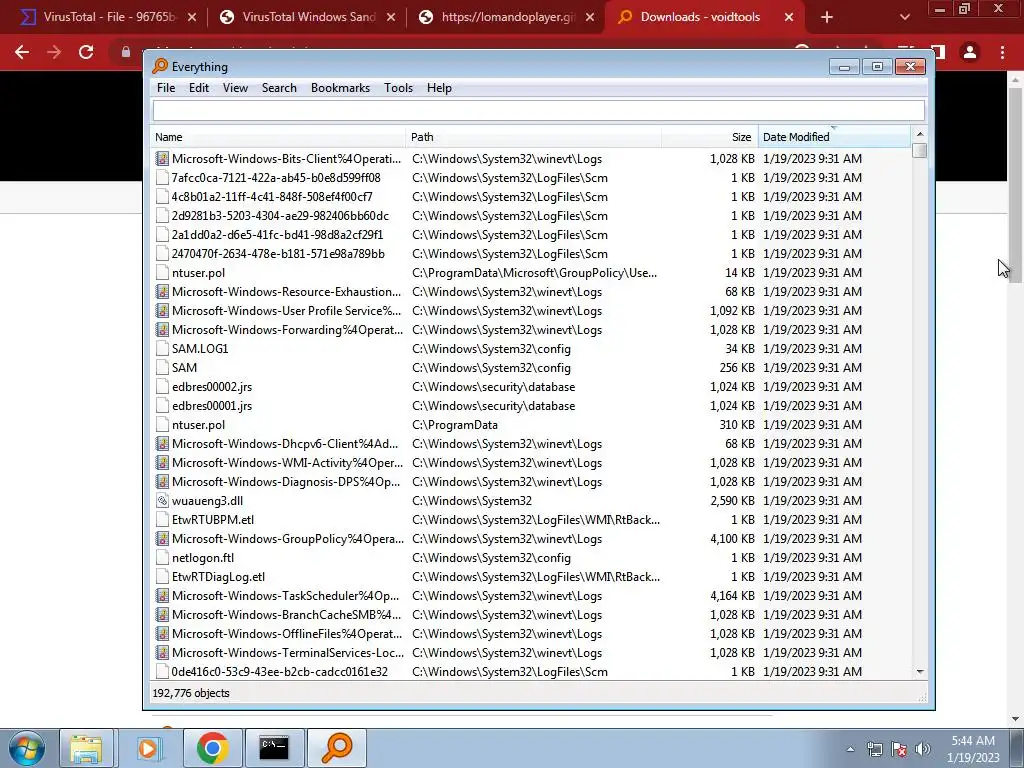Viewport: 1024px width, 768px height.
Task: Click file name Microsoft-Windows-OfflineFiles%4Operat...
Action: pos(287,633)
